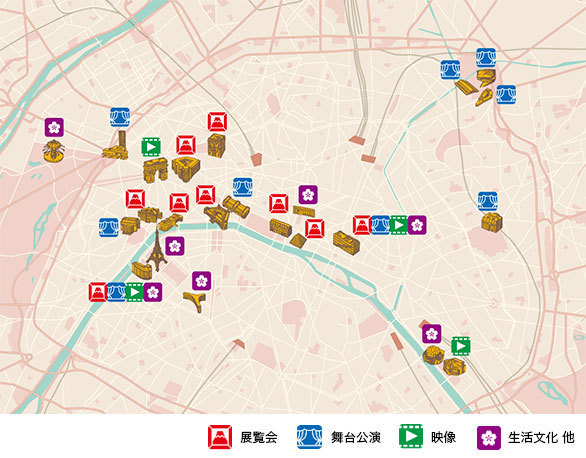Select the 展覧会 legend icon
This screenshot has height=458, width=586.
pyautogui.click(x=220, y=437)
